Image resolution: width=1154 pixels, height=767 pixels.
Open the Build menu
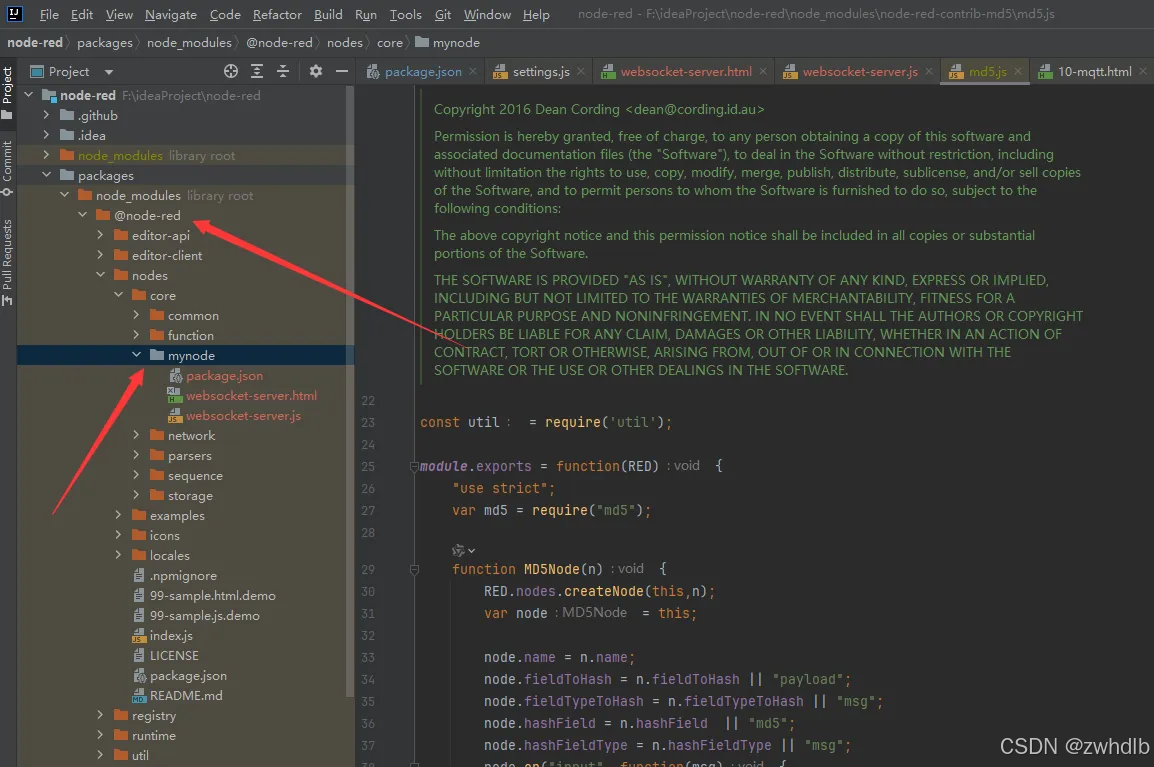328,15
